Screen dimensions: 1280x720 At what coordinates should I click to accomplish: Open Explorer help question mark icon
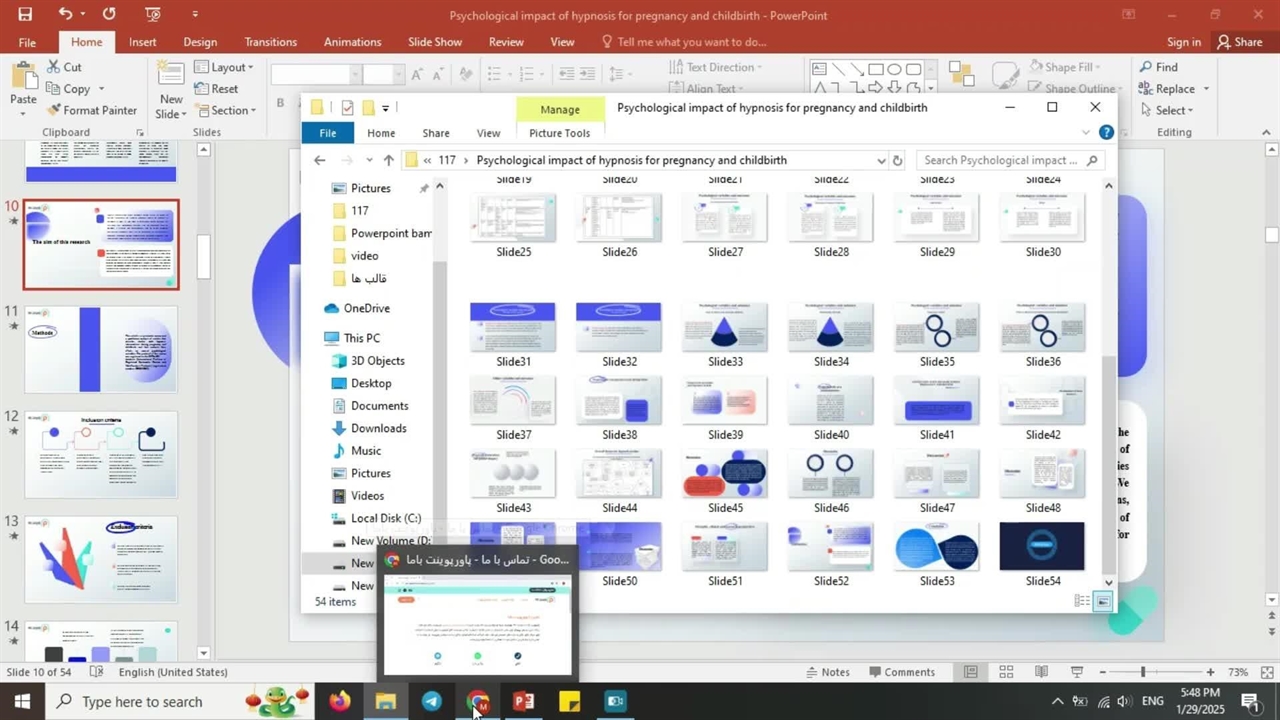(x=1106, y=132)
